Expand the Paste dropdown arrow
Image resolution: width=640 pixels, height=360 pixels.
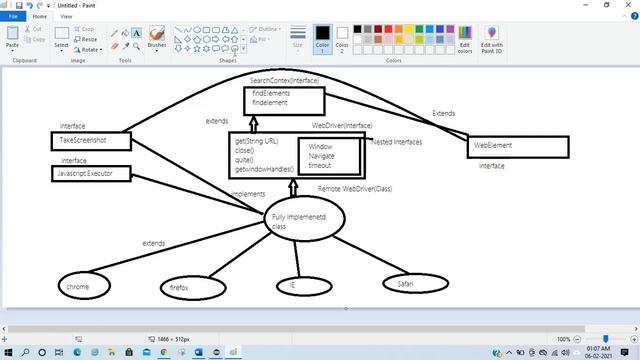pos(12,51)
